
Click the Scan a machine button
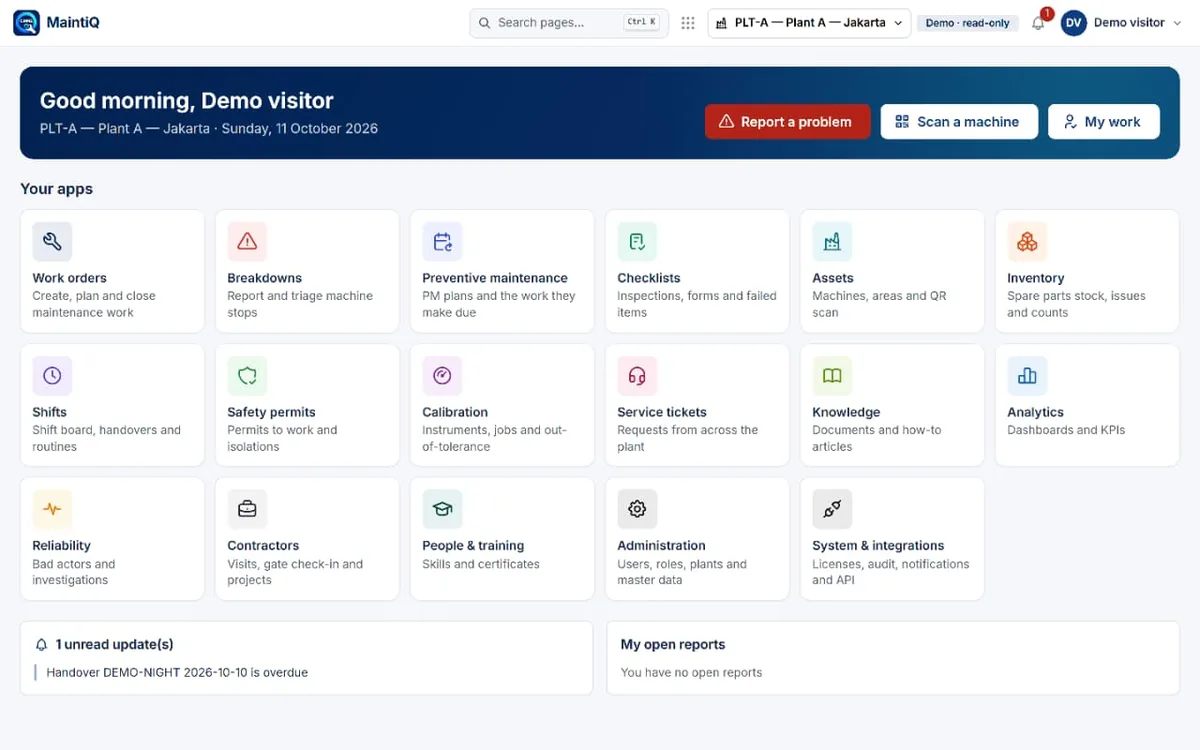coord(959,122)
